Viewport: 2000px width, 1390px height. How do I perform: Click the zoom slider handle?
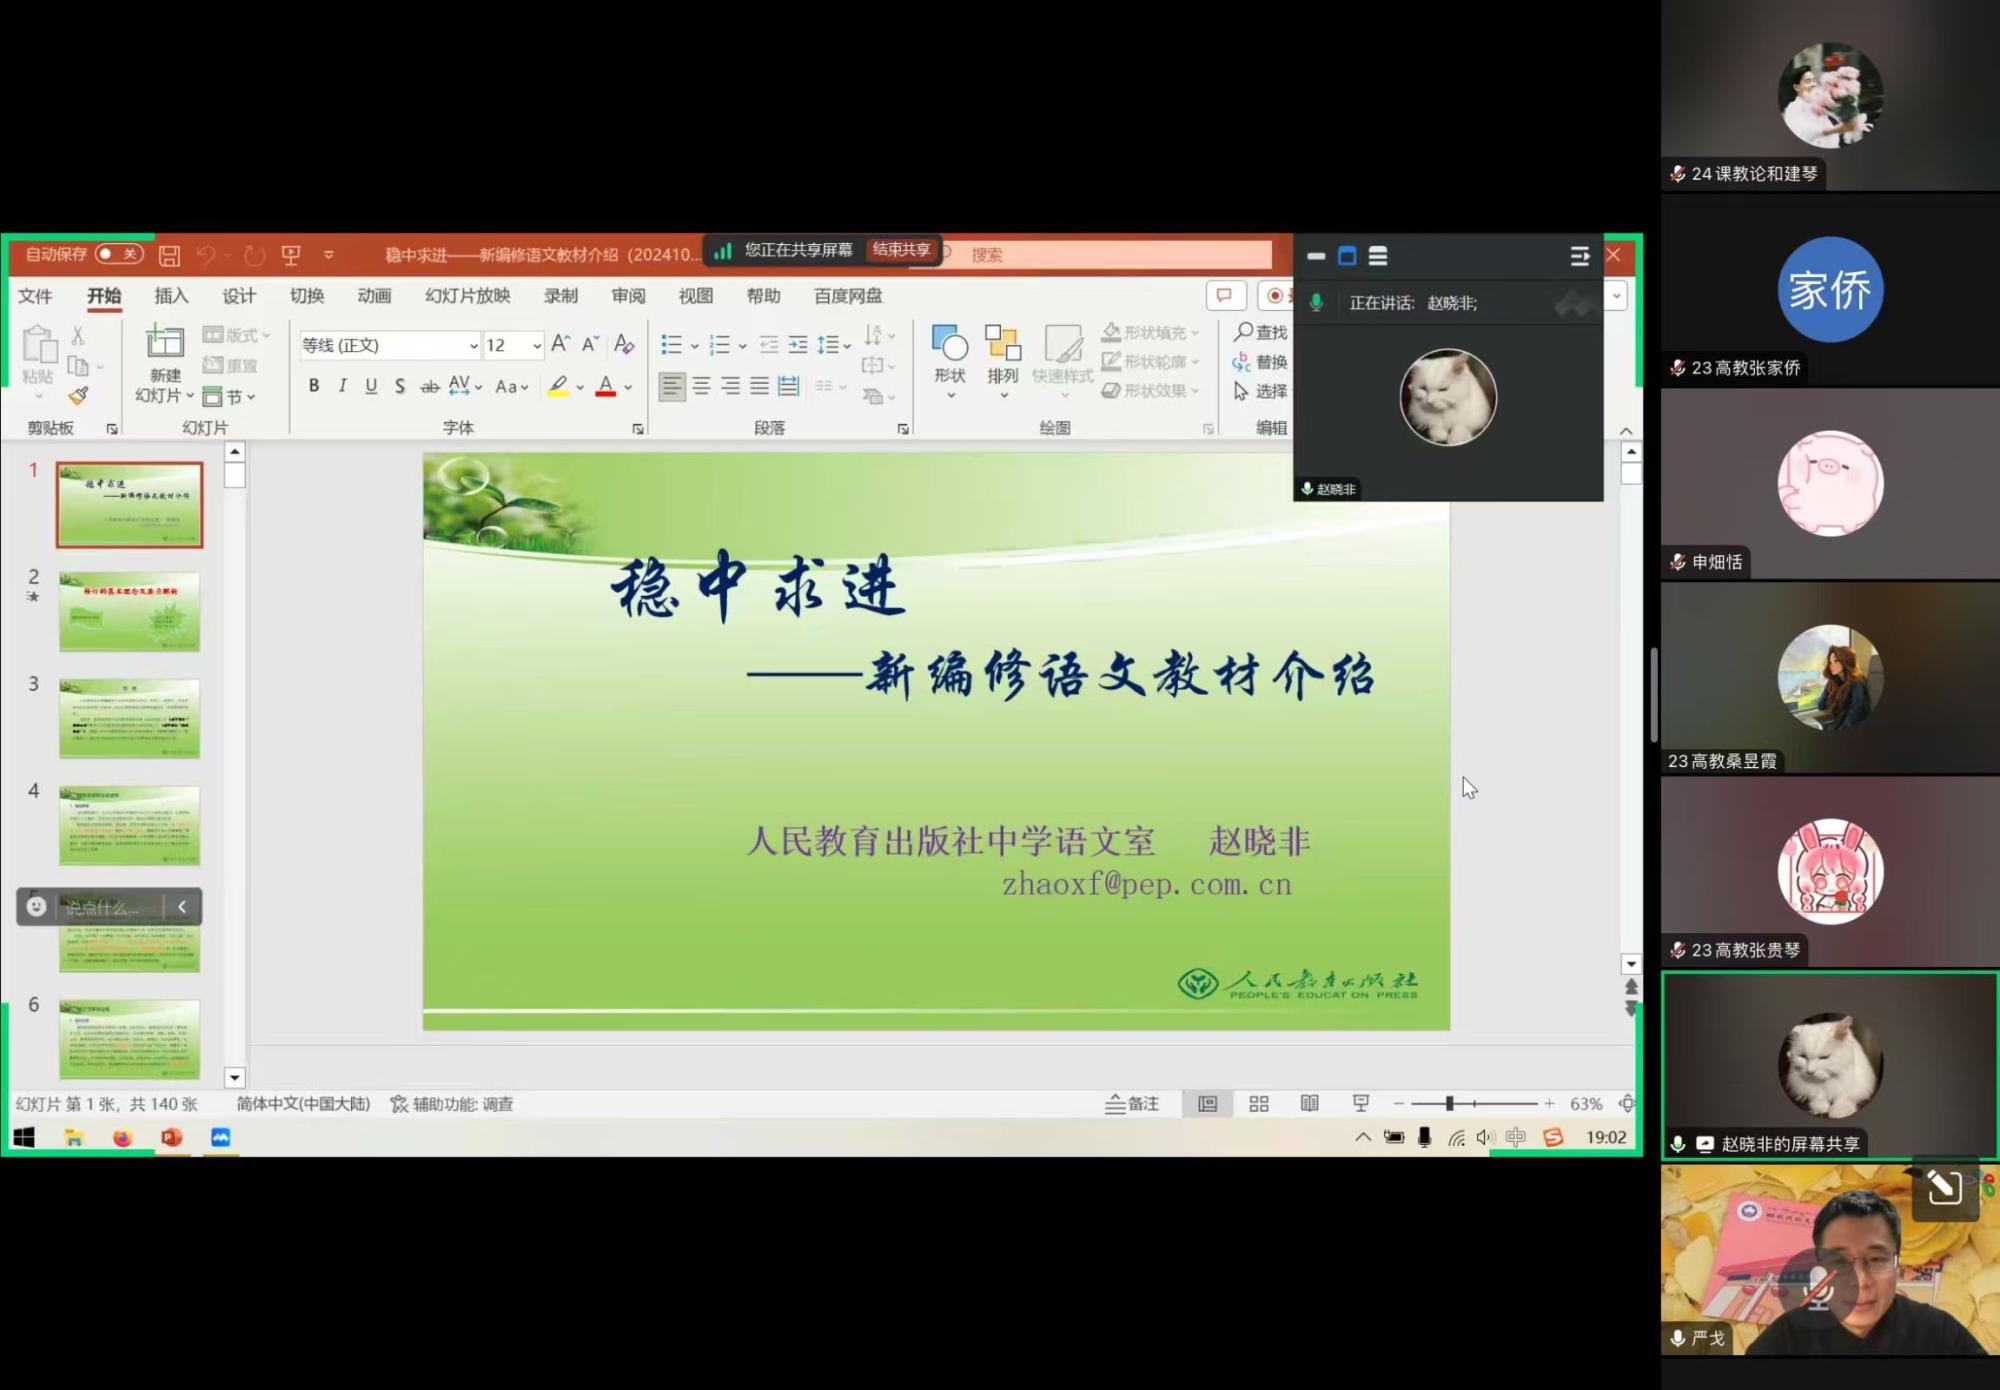pyautogui.click(x=1449, y=1104)
